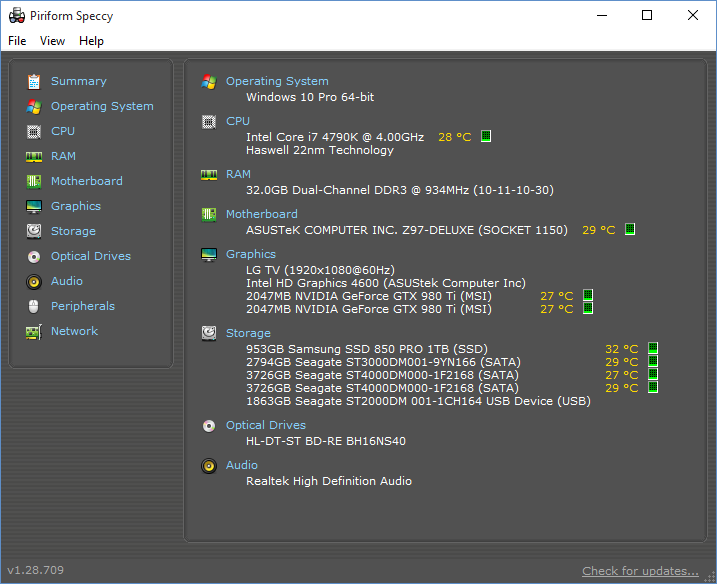Select Audio in the sidebar

(67, 281)
